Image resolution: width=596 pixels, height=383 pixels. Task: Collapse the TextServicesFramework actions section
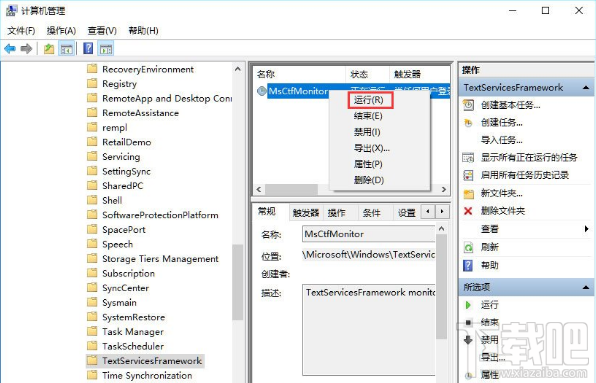pos(586,88)
